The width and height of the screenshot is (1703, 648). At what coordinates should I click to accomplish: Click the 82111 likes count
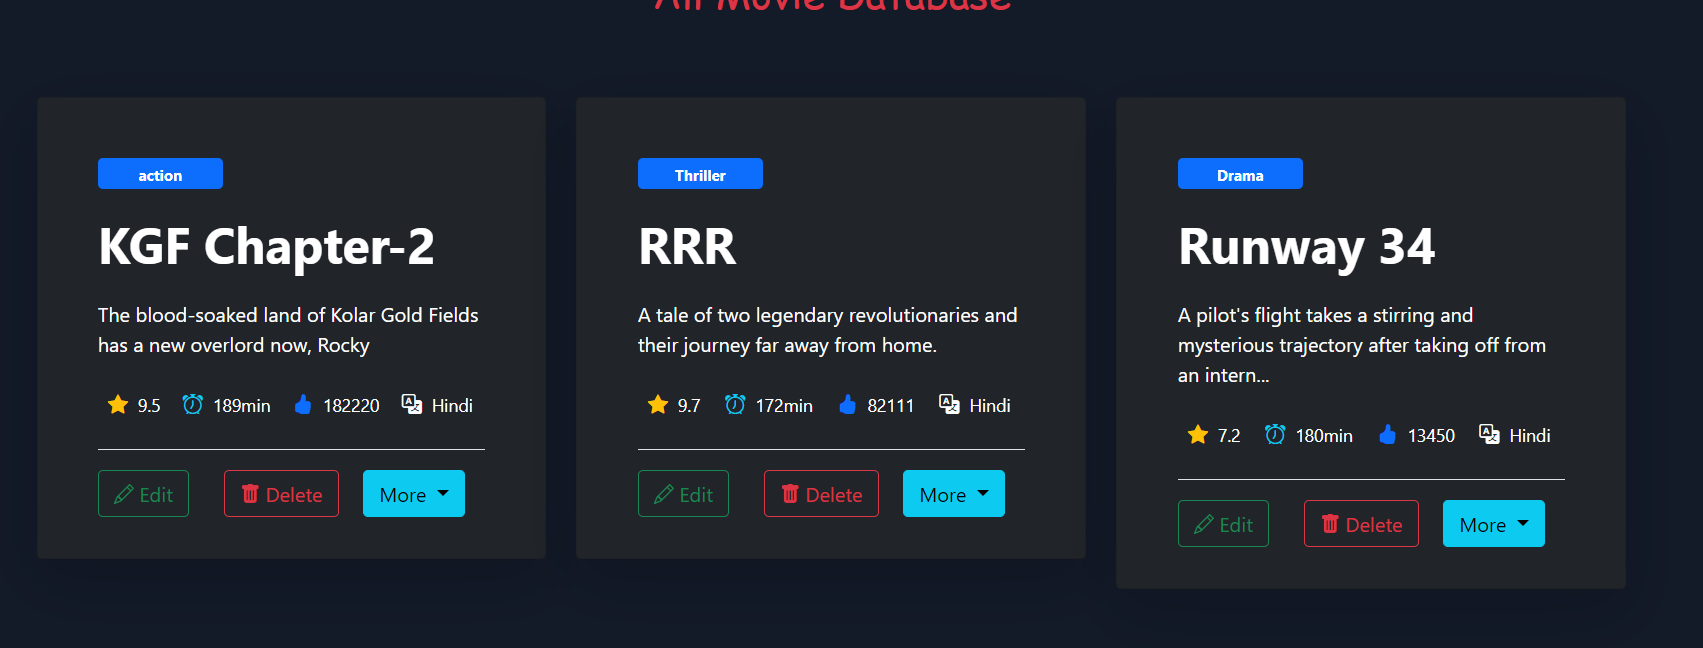click(891, 406)
